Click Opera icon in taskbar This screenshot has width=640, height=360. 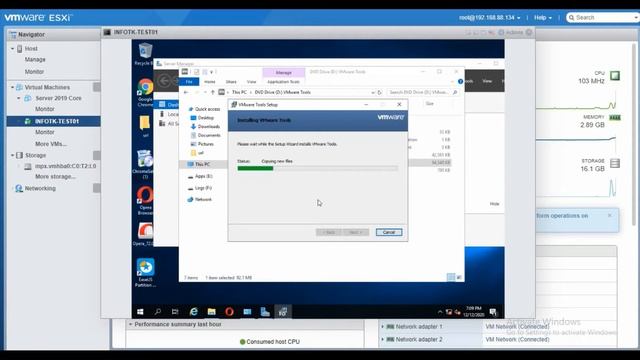click(229, 312)
